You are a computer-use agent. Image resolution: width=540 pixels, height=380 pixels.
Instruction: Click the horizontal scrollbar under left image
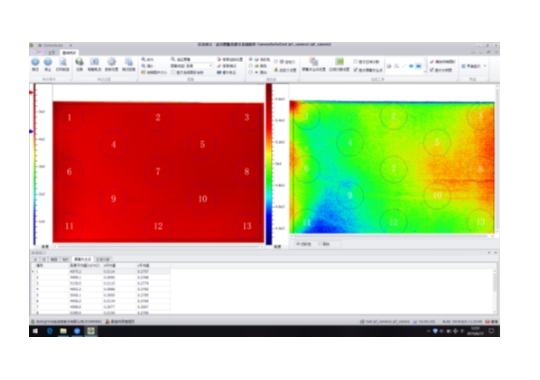(158, 246)
